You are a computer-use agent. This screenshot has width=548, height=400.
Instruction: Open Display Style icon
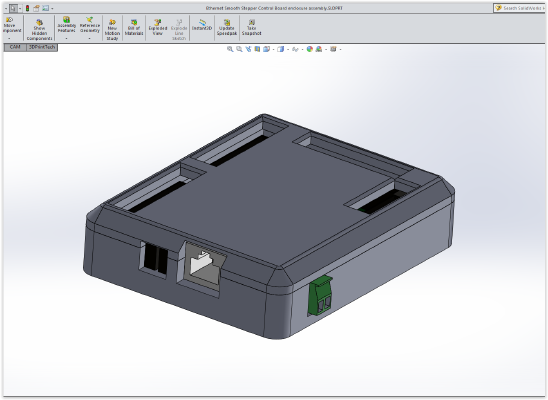click(280, 49)
